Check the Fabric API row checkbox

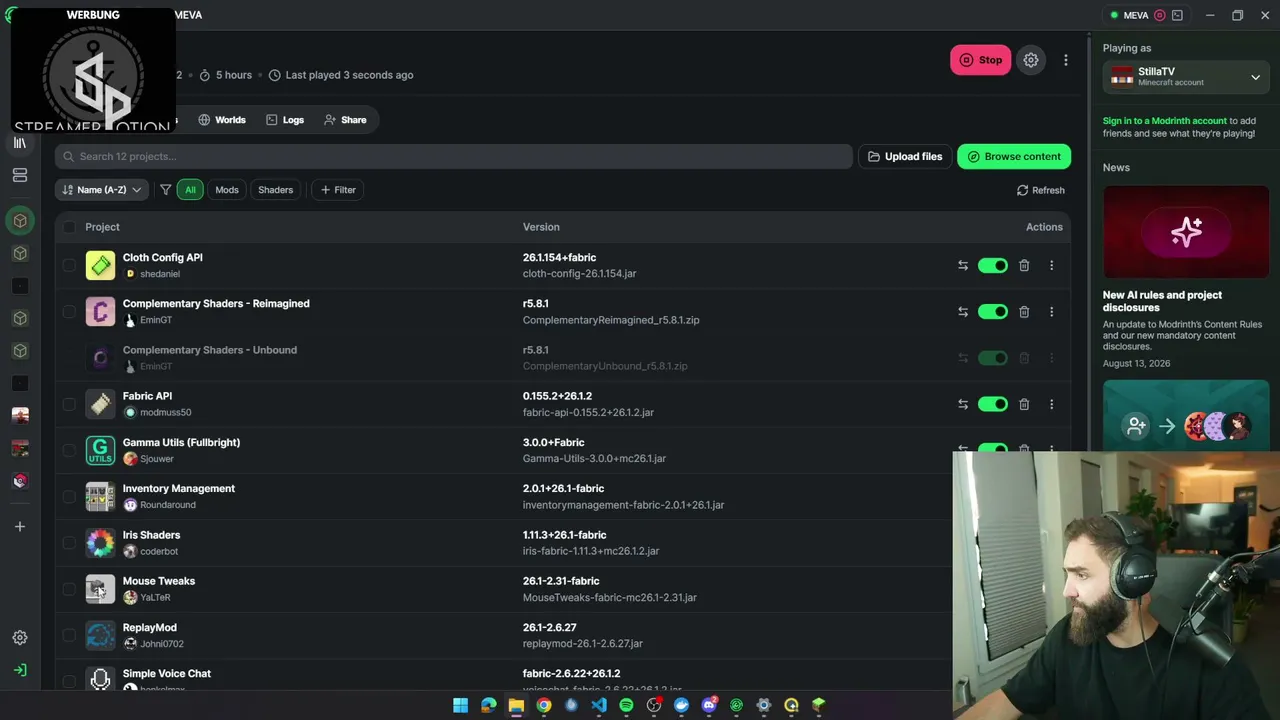pyautogui.click(x=69, y=404)
